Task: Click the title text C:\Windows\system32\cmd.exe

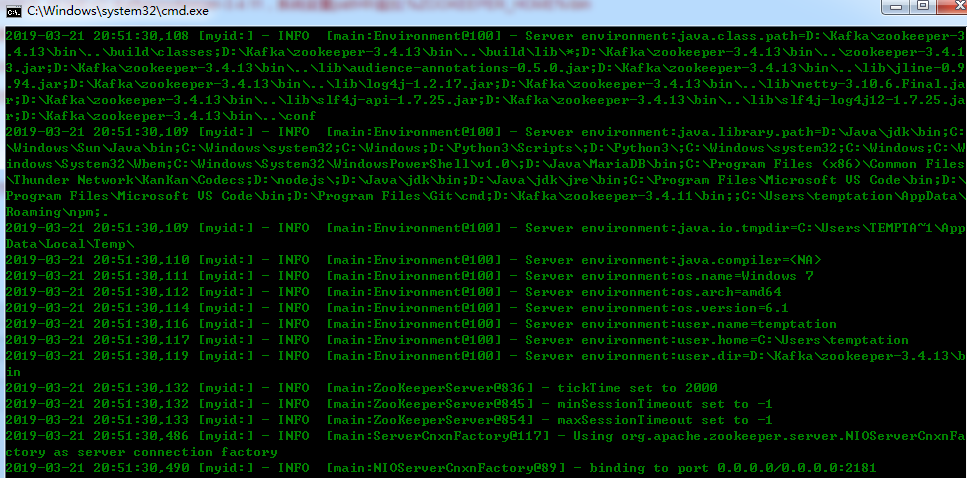Action: coord(118,11)
